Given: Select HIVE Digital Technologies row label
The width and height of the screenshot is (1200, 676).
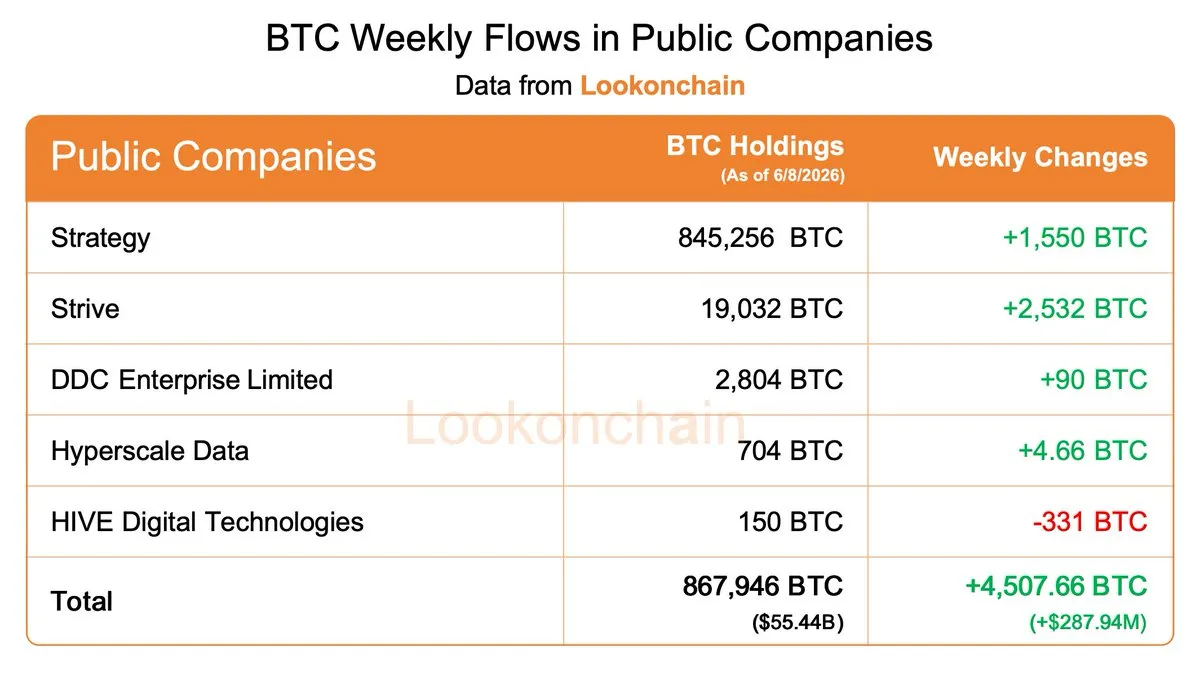Looking at the screenshot, I should pyautogui.click(x=207, y=522).
